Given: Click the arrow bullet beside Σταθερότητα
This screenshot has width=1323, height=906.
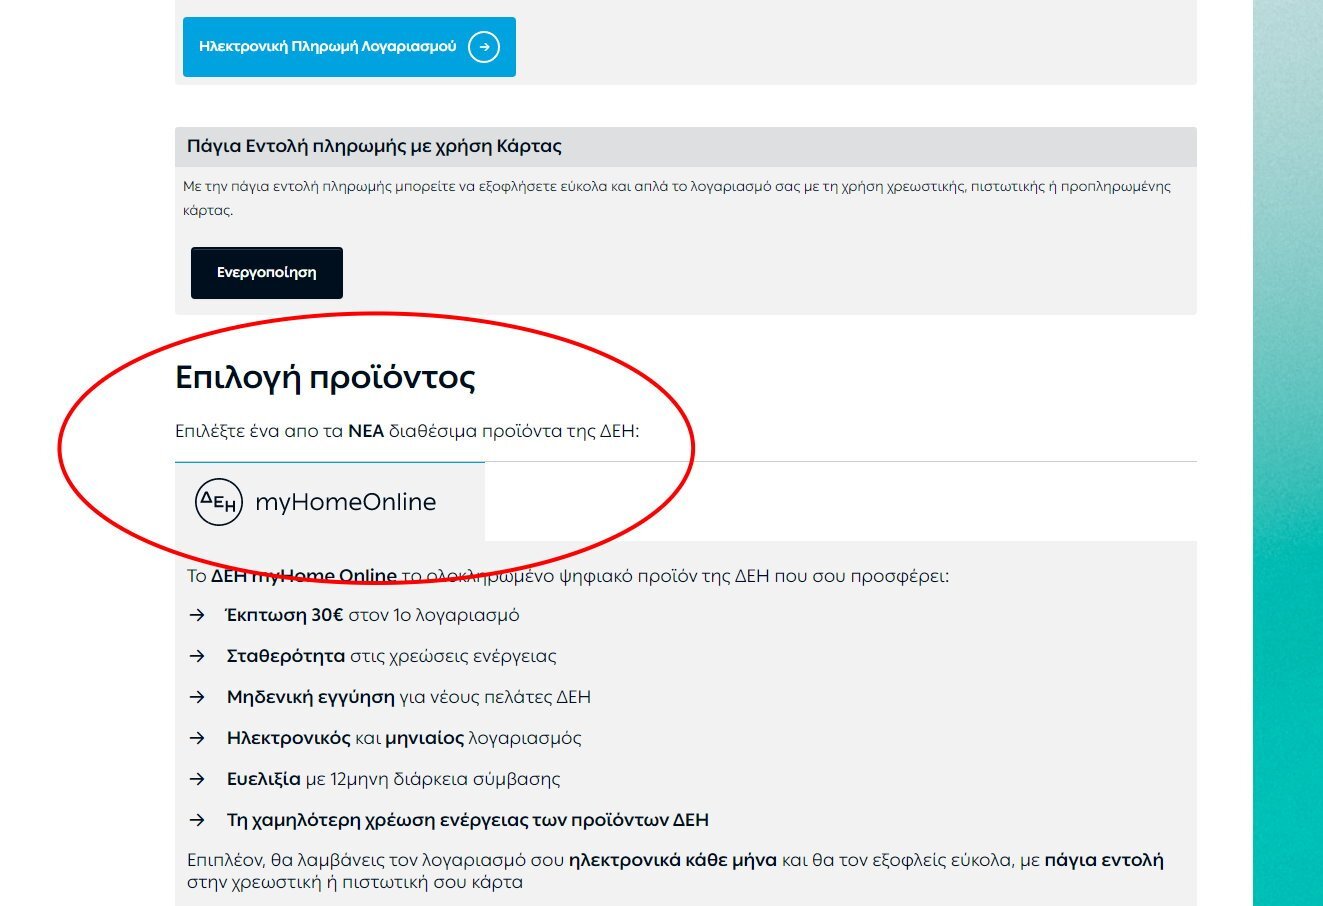Looking at the screenshot, I should pos(197,656).
